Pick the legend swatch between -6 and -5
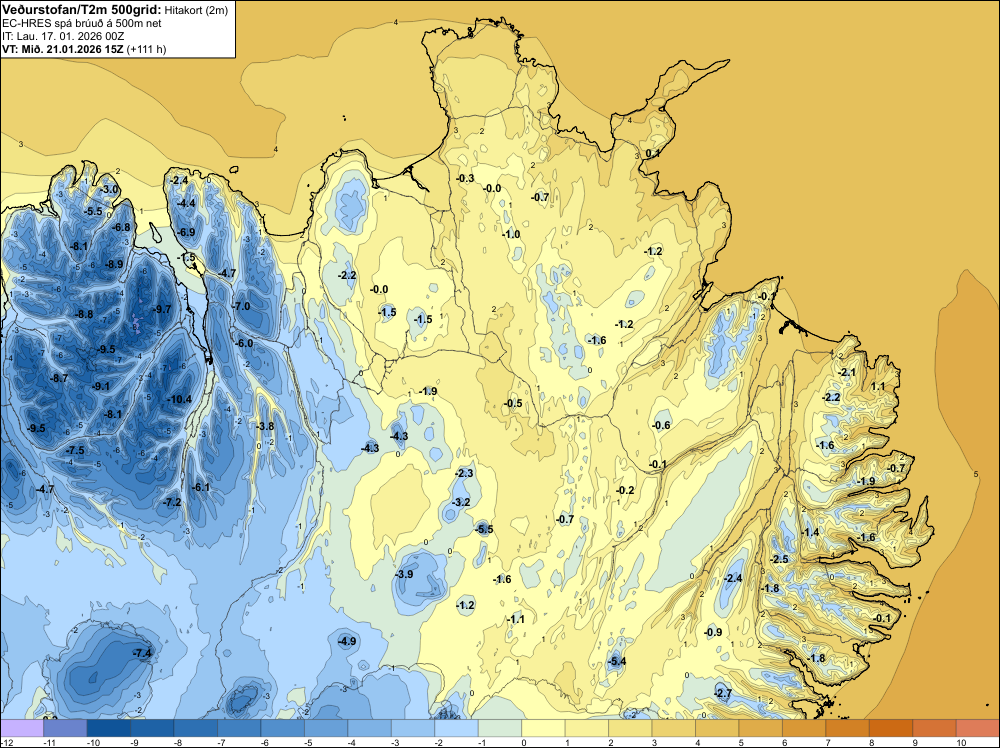Viewport: 1000px width, 748px height. coord(283,728)
